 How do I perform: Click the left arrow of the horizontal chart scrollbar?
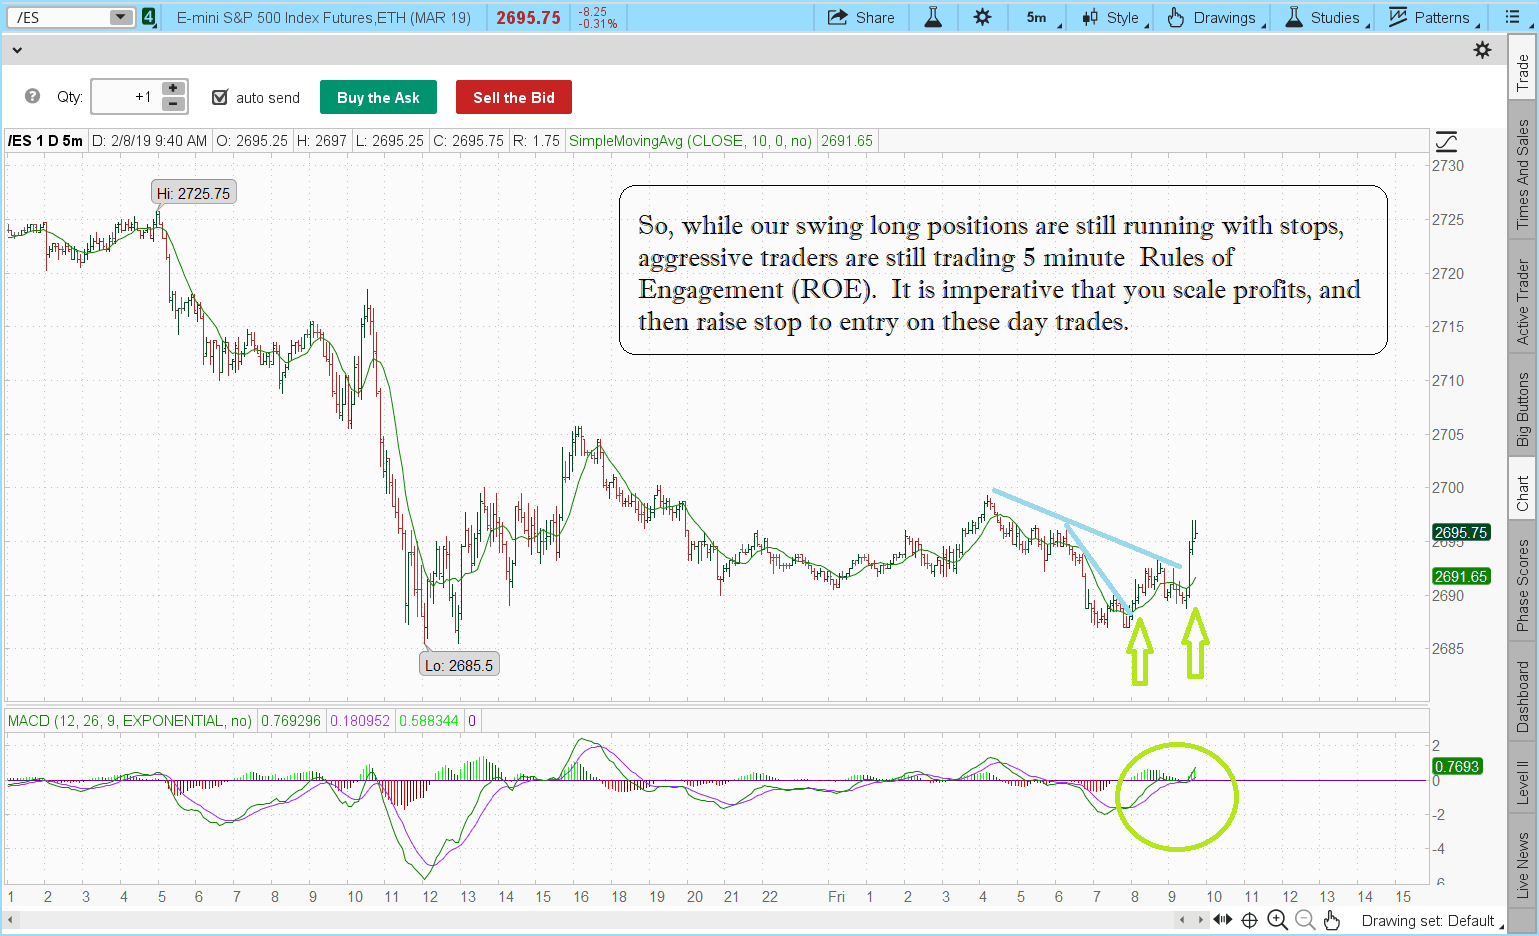pyautogui.click(x=11, y=920)
